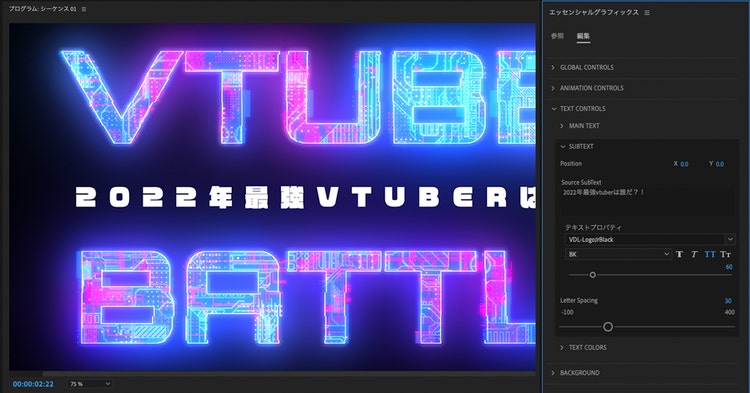This screenshot has width=750, height=393.
Task: Click the Letter Spacing slider handle
Action: pos(608,327)
